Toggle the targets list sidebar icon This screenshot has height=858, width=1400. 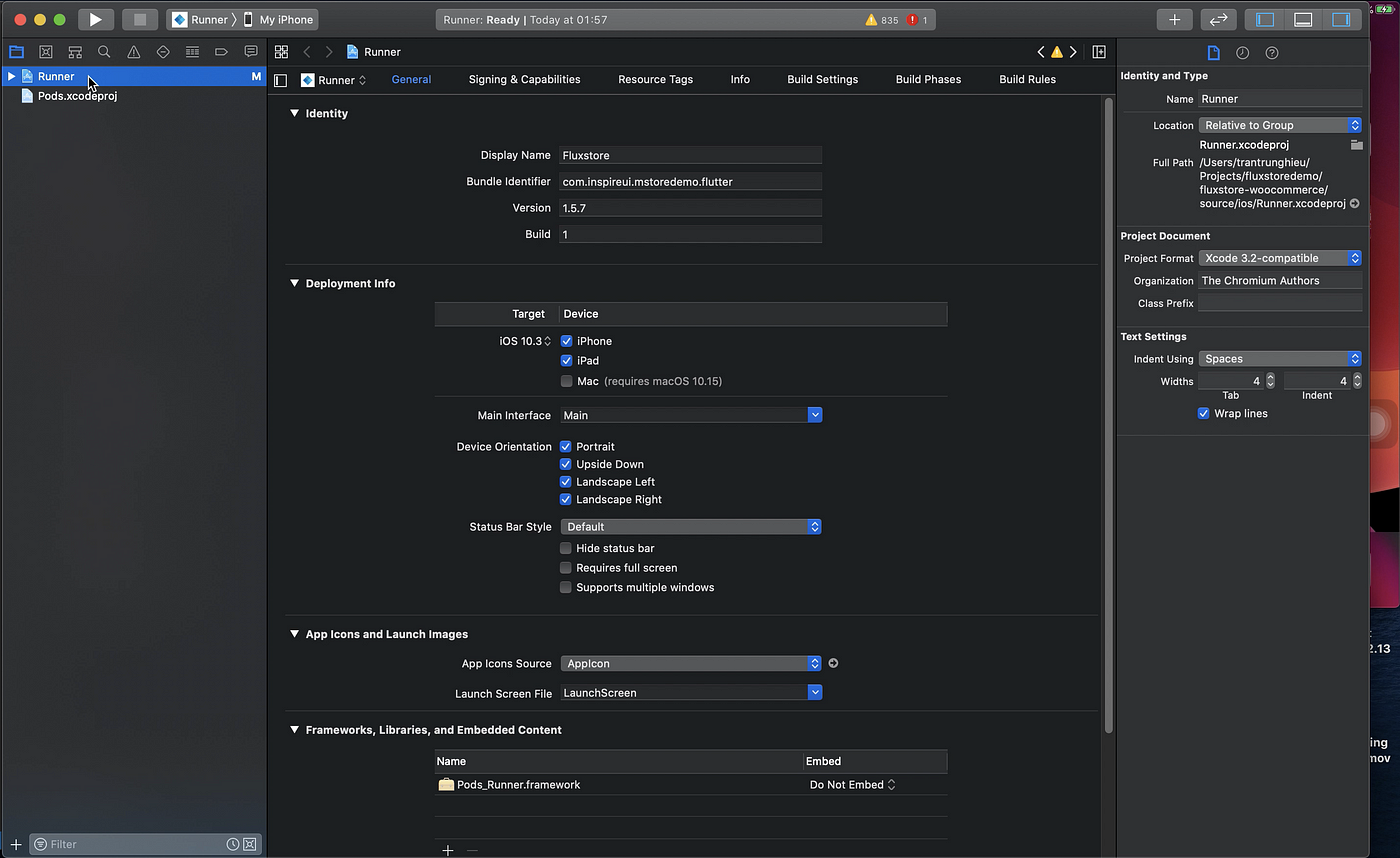(281, 80)
